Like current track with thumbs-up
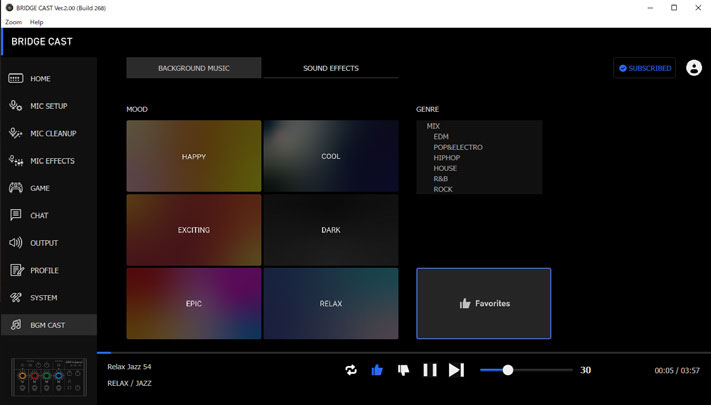 (377, 370)
